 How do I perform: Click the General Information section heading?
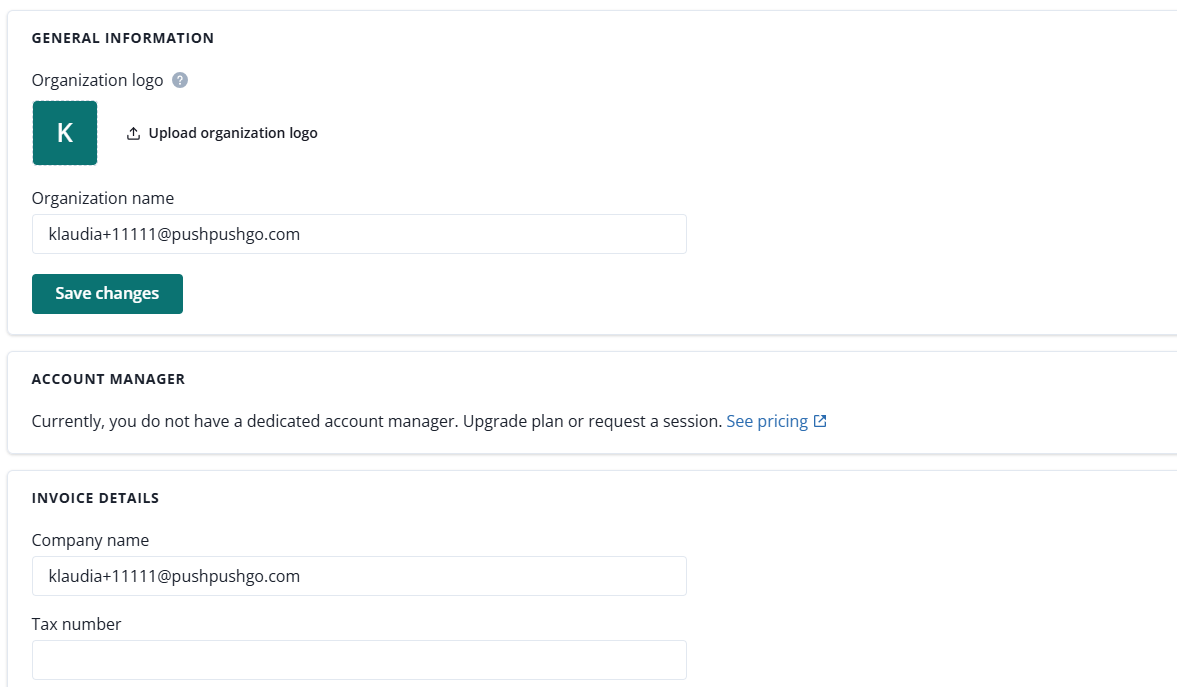point(123,38)
